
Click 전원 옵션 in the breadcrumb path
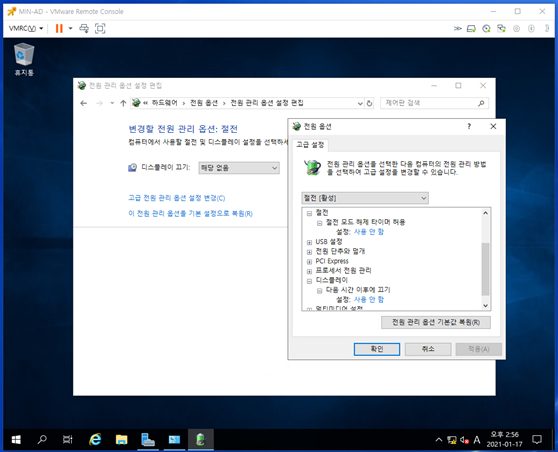click(204, 103)
